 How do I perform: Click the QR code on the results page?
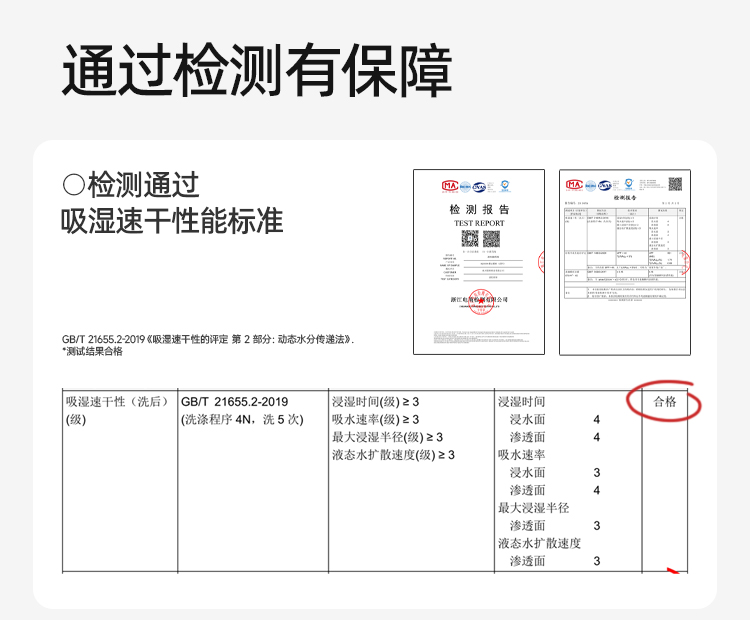coord(675,184)
